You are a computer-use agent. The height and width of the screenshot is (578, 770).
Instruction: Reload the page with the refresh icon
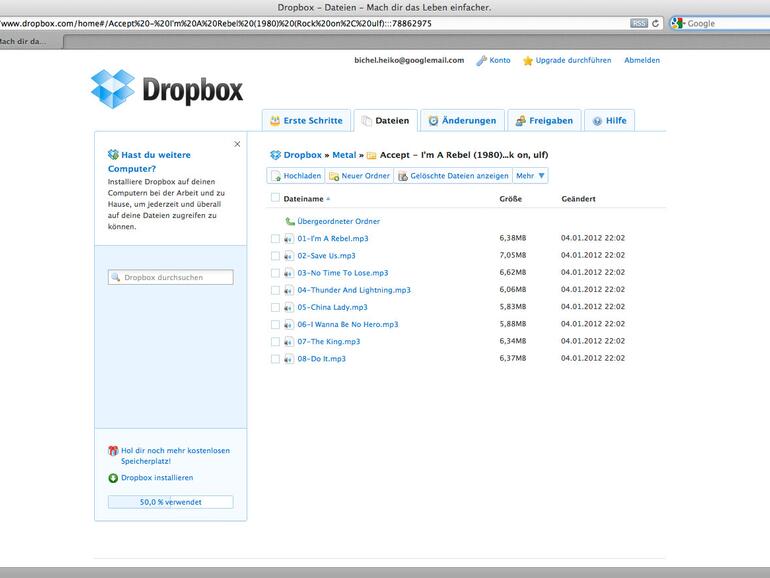[655, 23]
